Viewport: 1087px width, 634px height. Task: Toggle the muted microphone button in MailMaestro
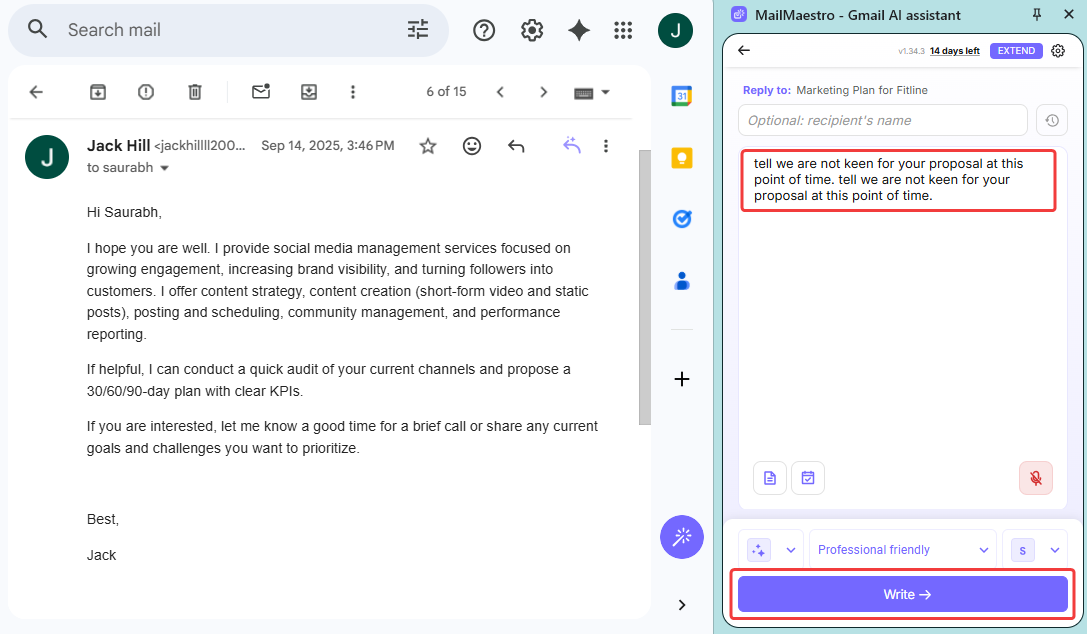point(1036,478)
